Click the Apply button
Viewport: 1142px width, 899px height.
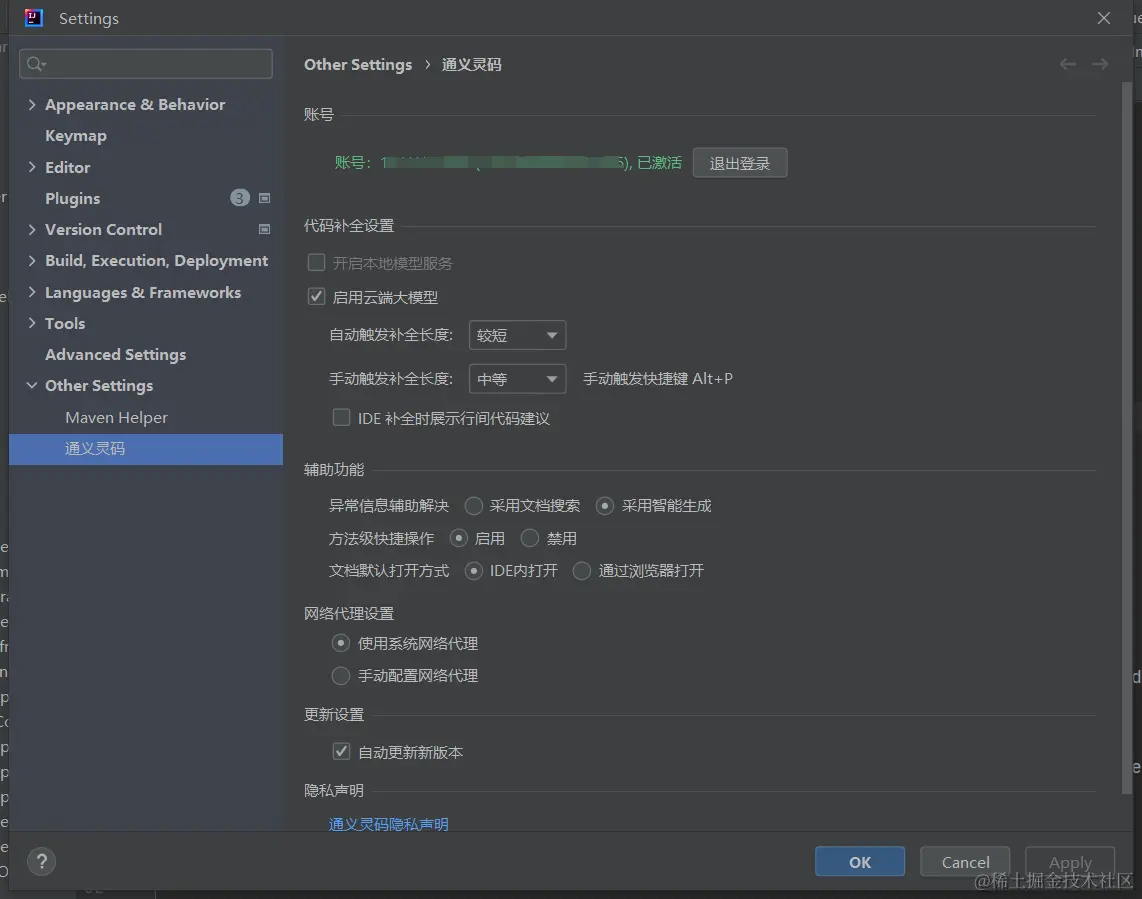(1070, 862)
